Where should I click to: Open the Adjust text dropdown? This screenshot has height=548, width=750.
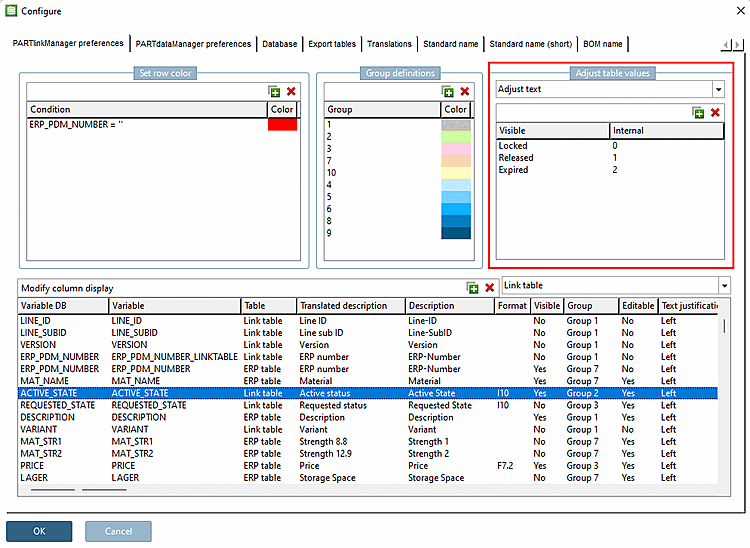click(717, 89)
